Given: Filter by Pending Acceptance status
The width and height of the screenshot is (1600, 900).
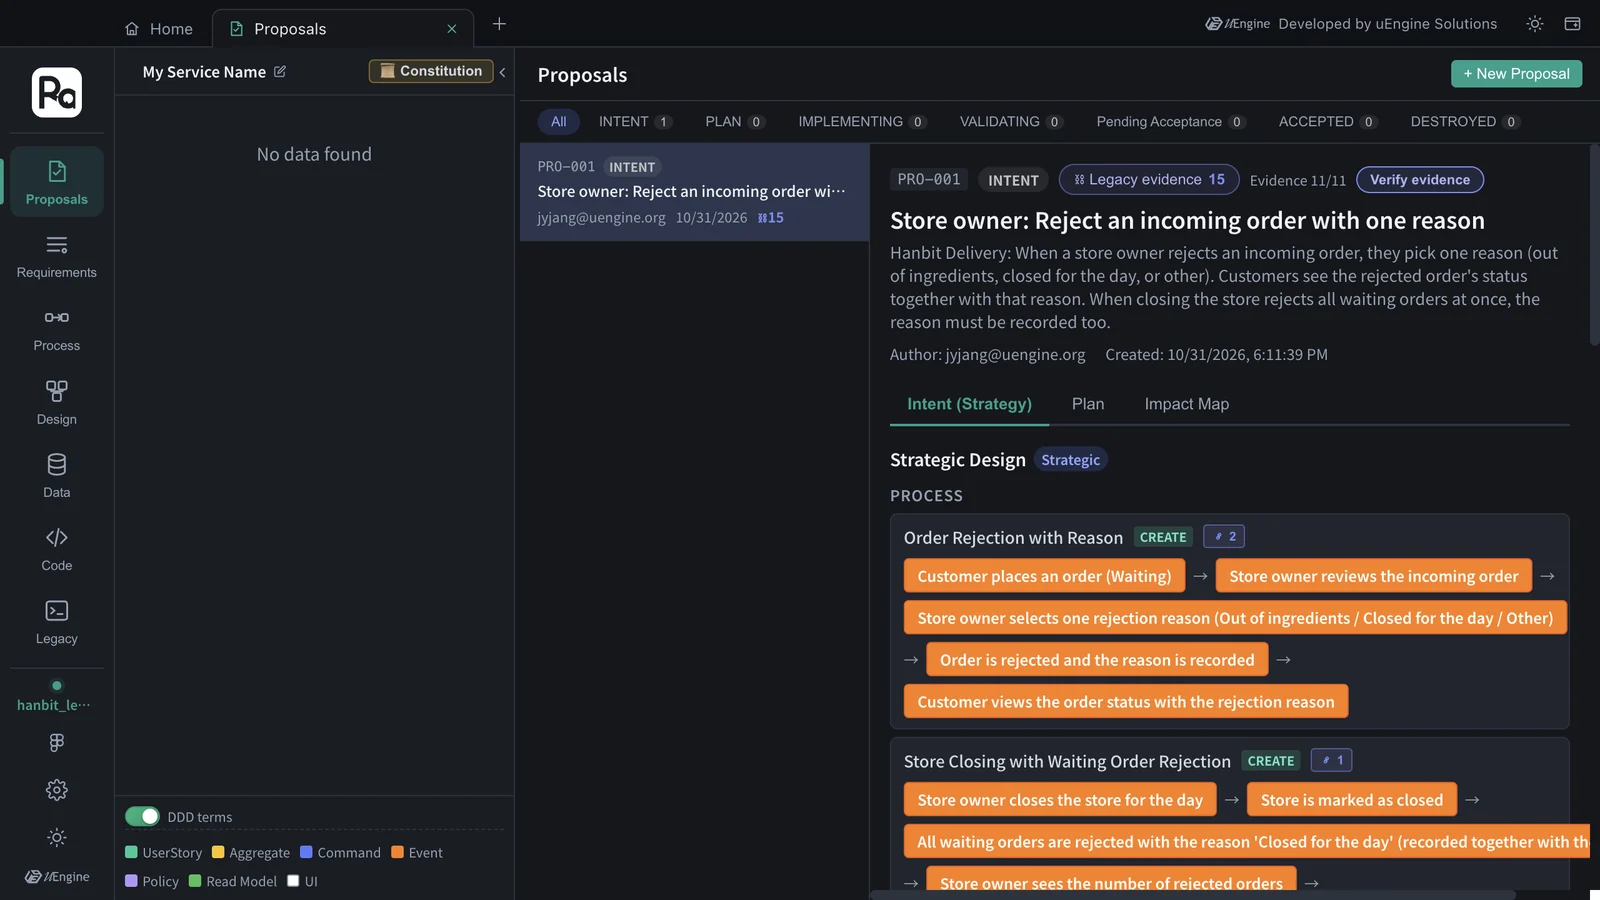Looking at the screenshot, I should 1171,122.
